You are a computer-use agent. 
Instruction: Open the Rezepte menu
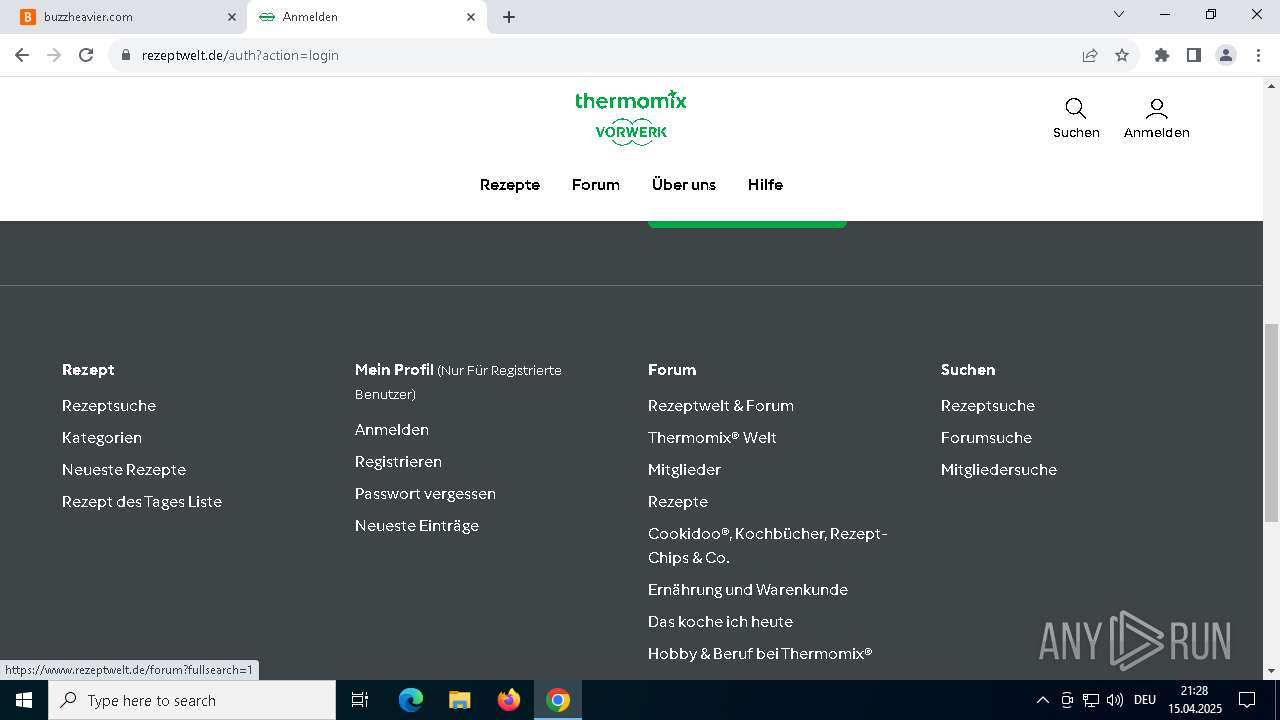pyautogui.click(x=510, y=185)
